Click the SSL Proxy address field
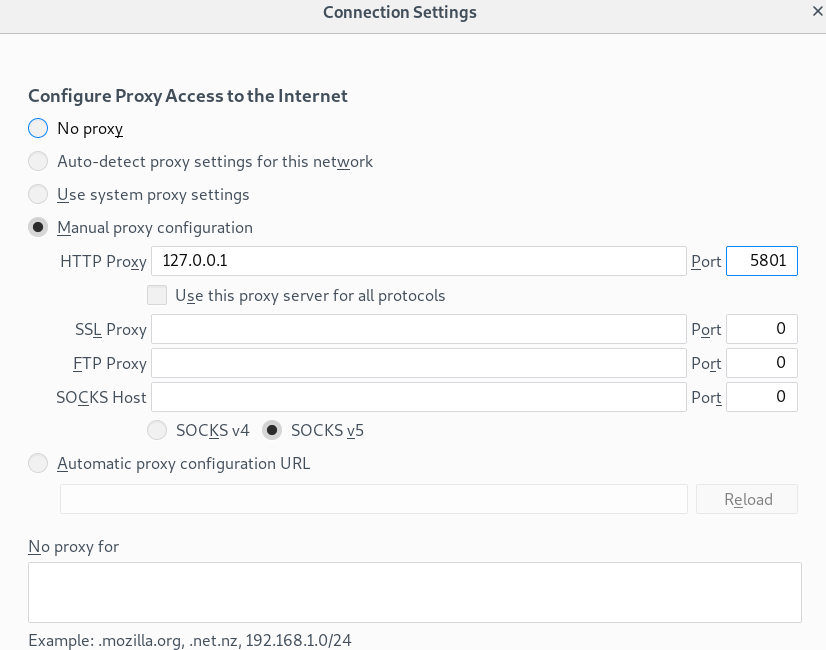The width and height of the screenshot is (826, 650). tap(418, 329)
